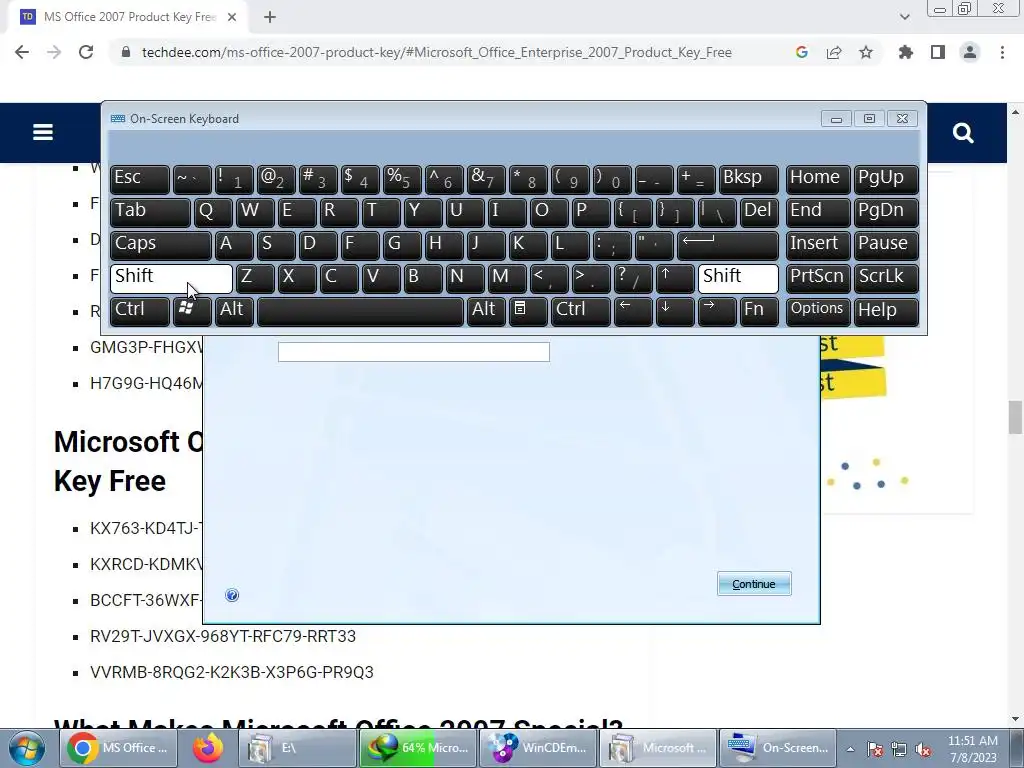The height and width of the screenshot is (768, 1024).
Task: Open the Google icon in address bar
Action: point(801,52)
